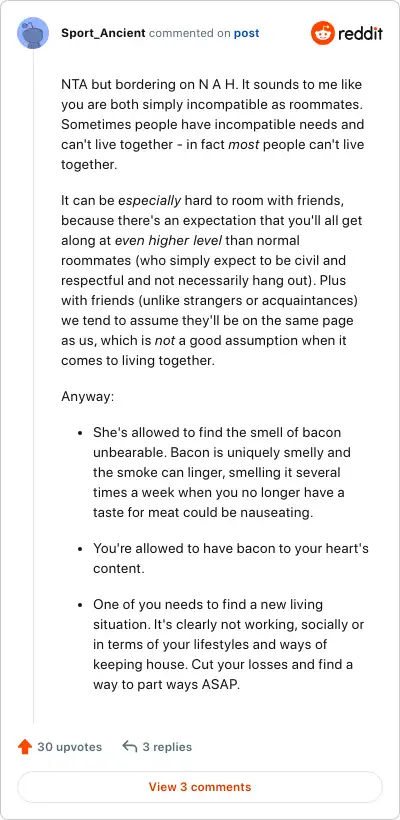Select the "30 upvotes" label

point(70,747)
